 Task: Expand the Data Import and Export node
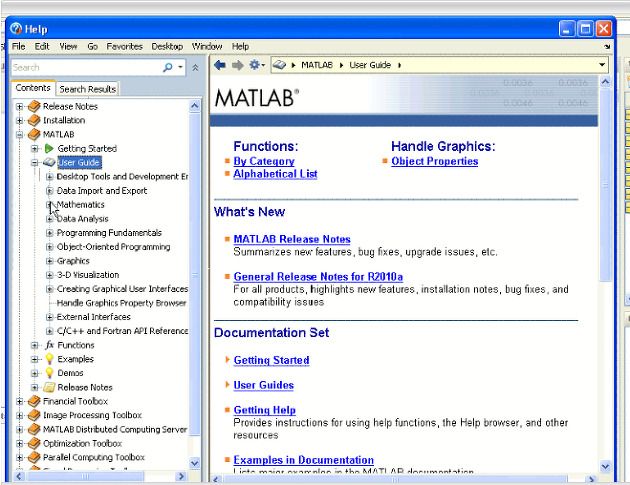[49, 191]
